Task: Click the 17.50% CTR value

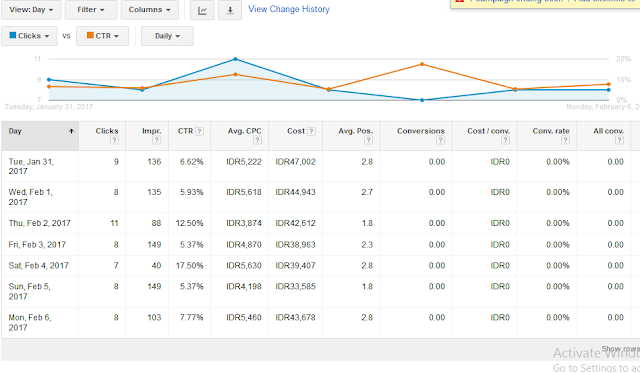Action: pyautogui.click(x=189, y=266)
